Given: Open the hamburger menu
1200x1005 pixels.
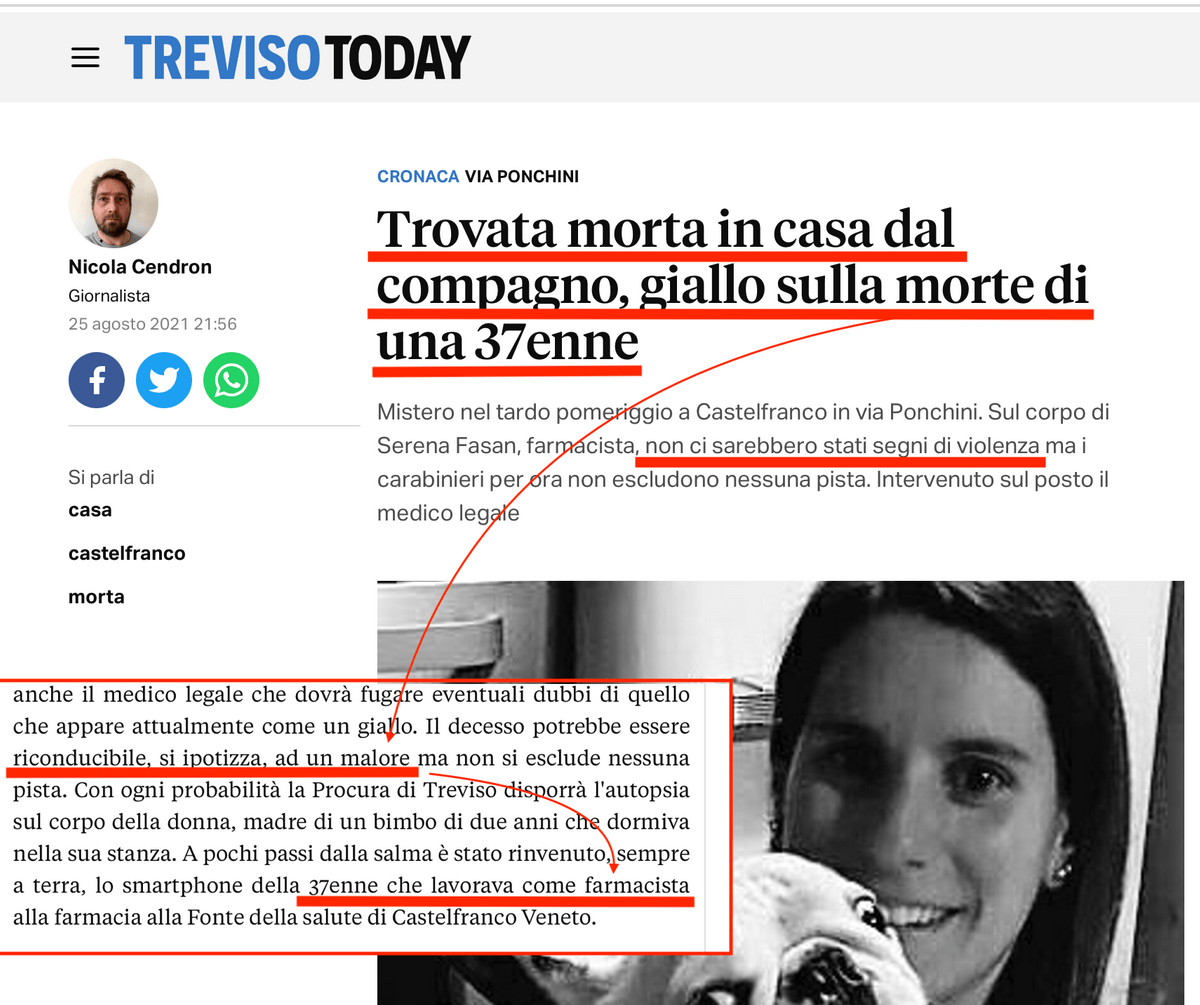Looking at the screenshot, I should (x=86, y=57).
